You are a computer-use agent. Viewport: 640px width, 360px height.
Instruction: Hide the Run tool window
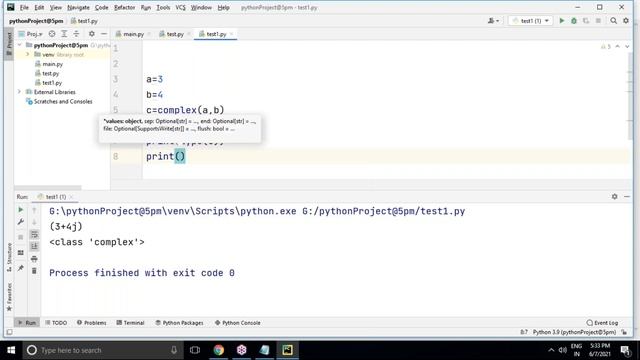pyautogui.click(x=627, y=197)
